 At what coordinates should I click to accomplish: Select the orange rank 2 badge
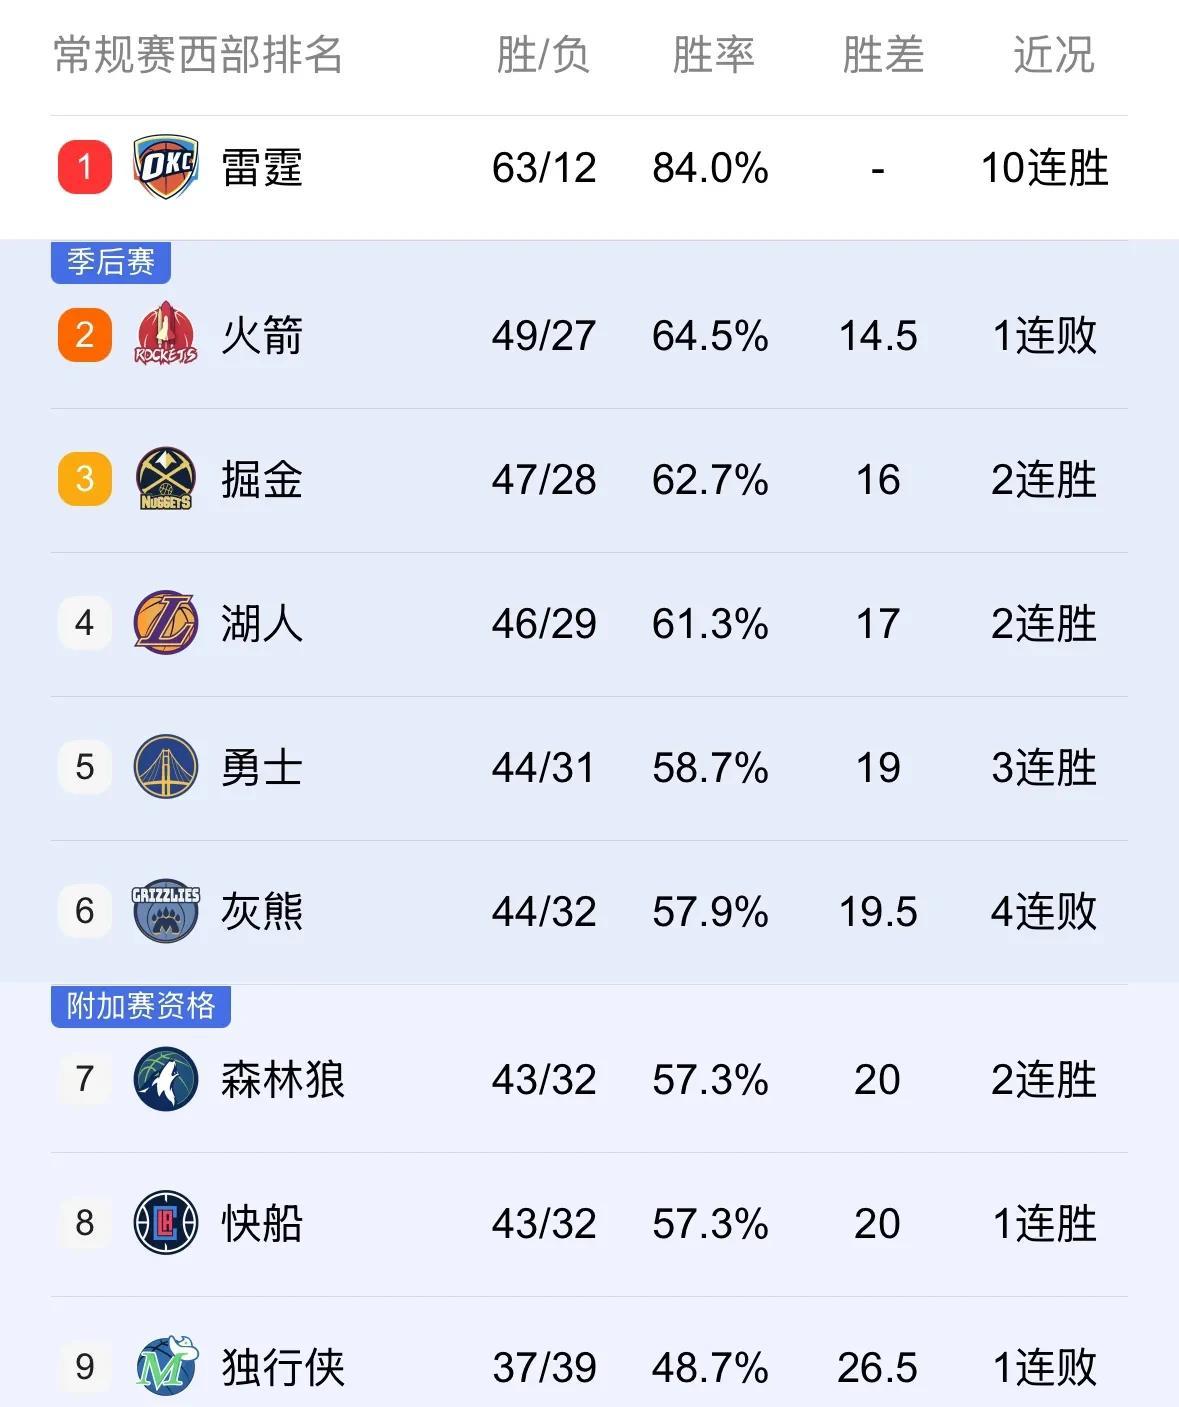(x=85, y=334)
